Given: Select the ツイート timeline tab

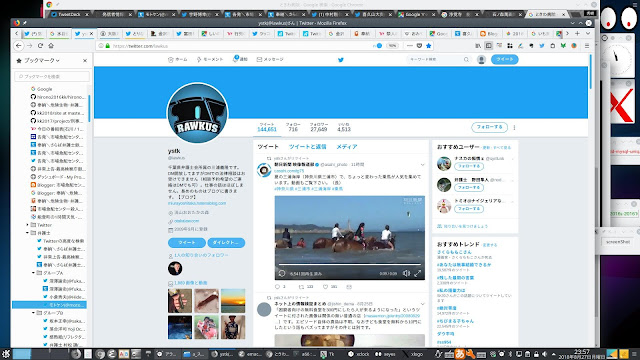Looking at the screenshot, I should (x=268, y=147).
